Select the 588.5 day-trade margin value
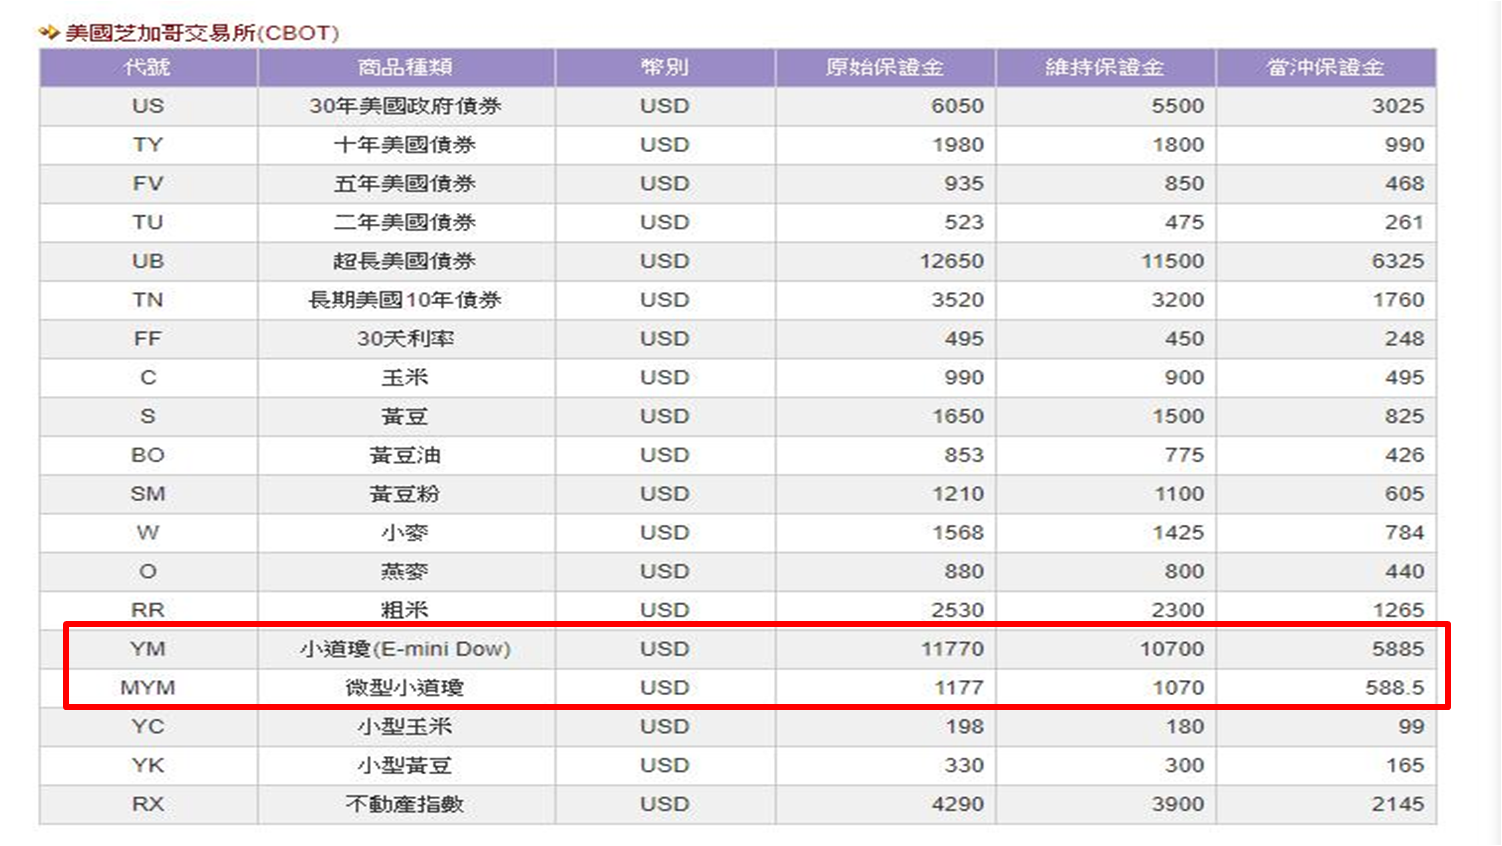 1394,688
